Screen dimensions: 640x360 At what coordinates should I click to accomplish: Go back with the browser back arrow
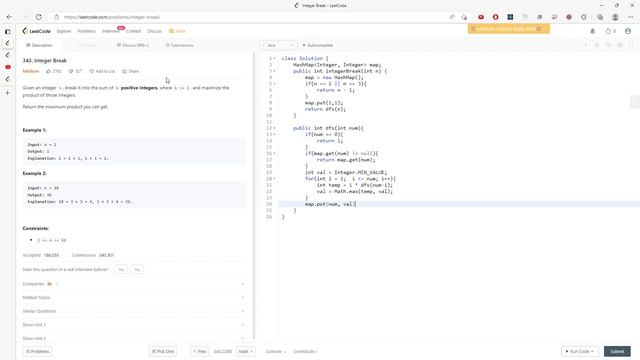9,17
